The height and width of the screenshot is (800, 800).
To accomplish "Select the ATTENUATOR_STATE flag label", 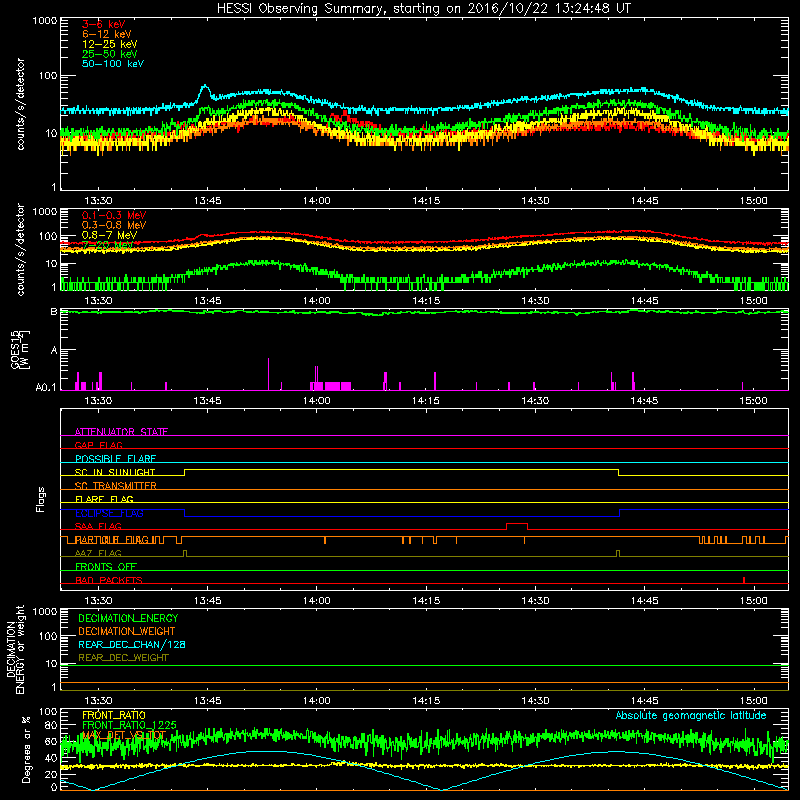I will click(x=121, y=432).
